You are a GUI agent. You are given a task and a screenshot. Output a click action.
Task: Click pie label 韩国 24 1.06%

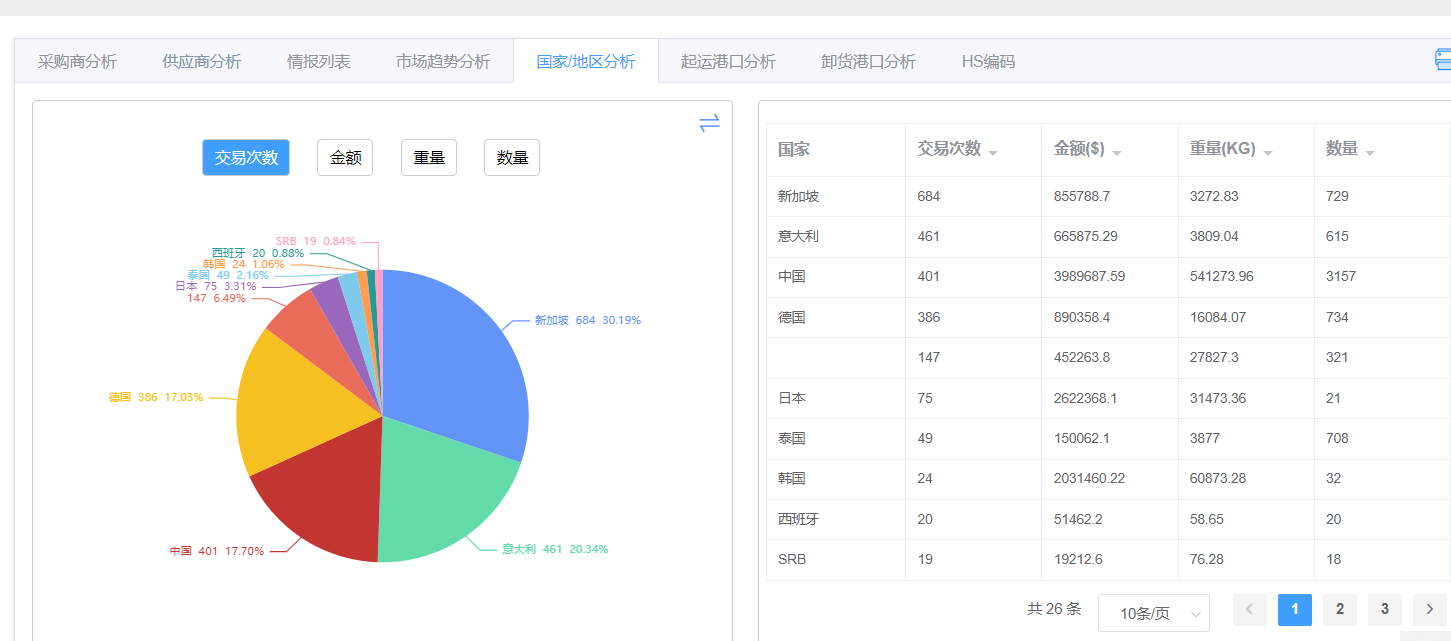243,264
